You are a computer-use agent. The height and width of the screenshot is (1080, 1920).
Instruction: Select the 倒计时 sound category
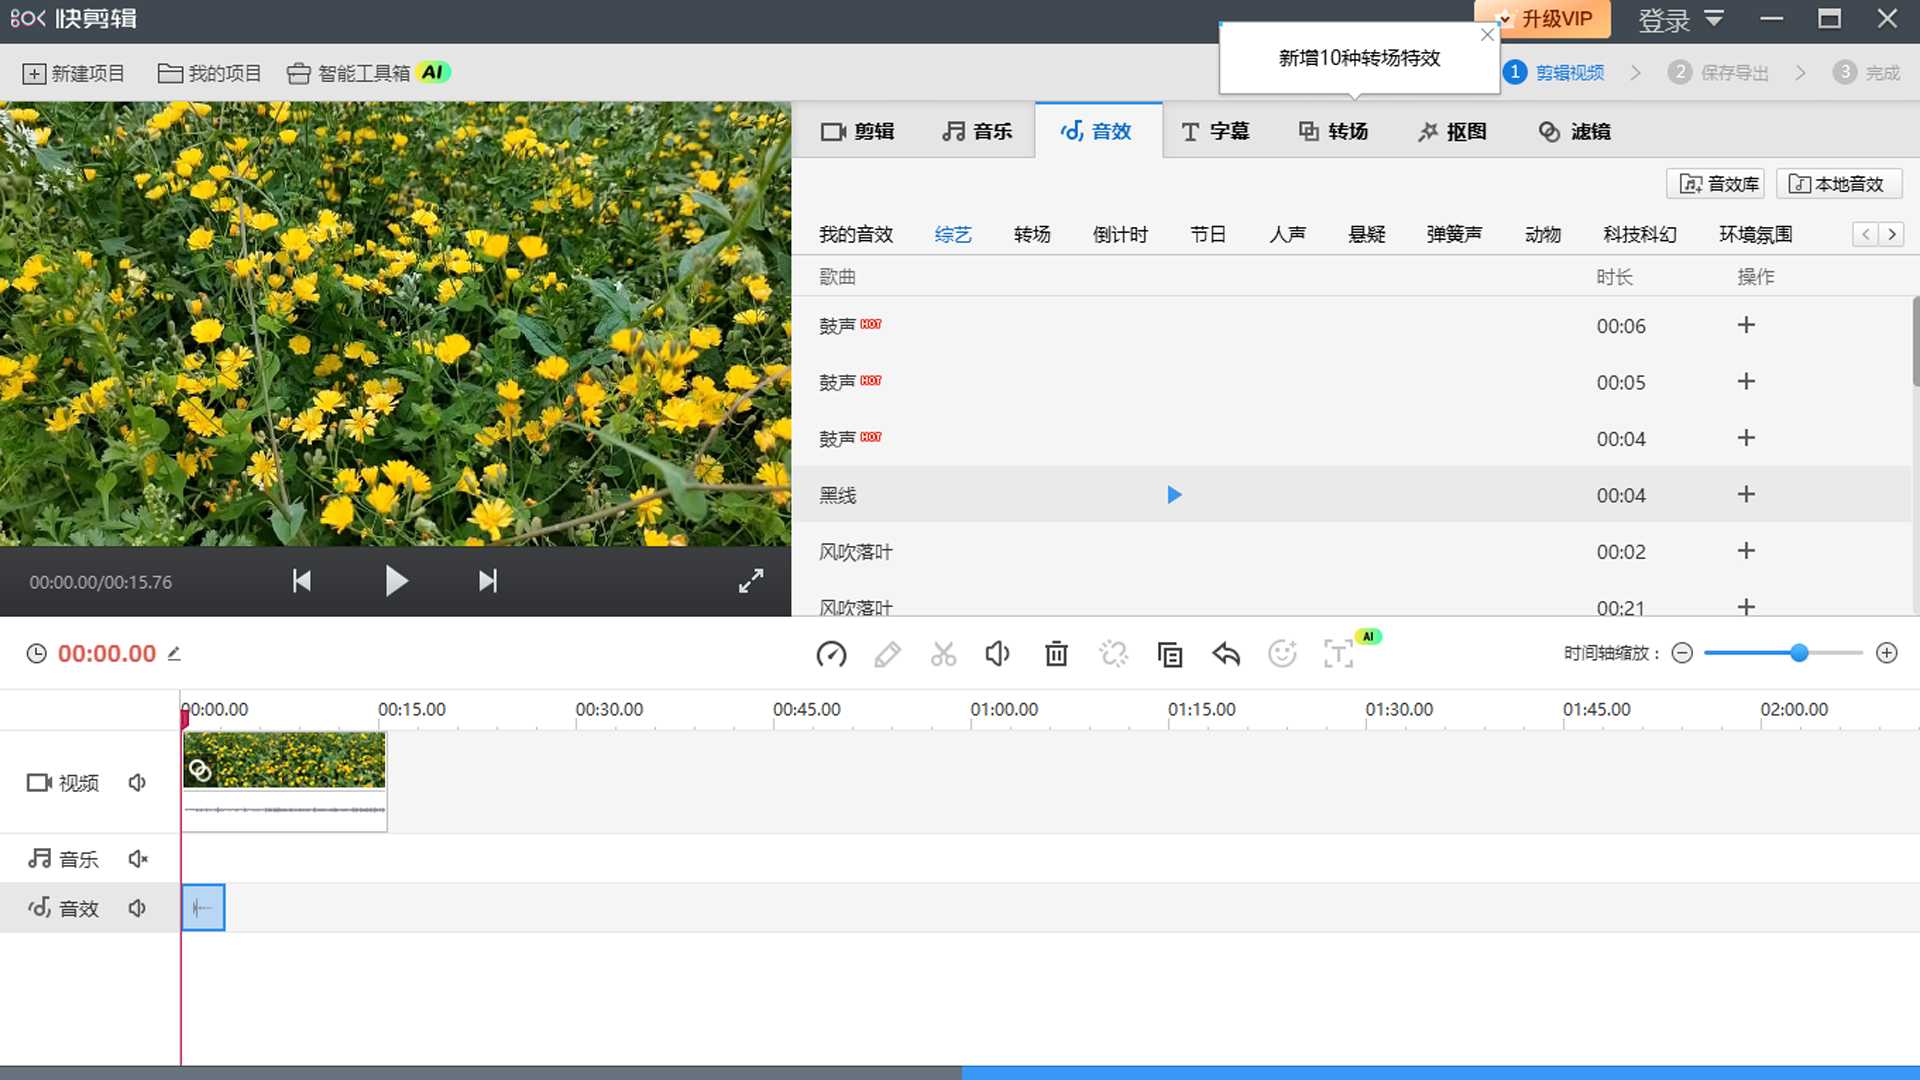(1120, 234)
